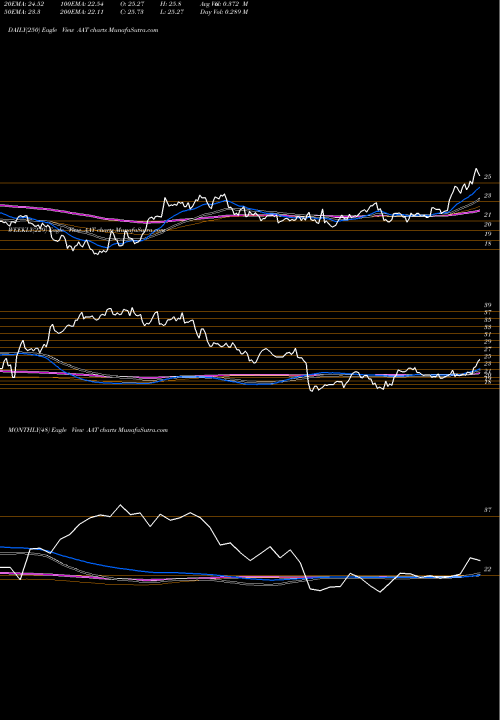500x720 pixels.
Task: Click the 25 price label on daily chart
Action: [x=488, y=177]
